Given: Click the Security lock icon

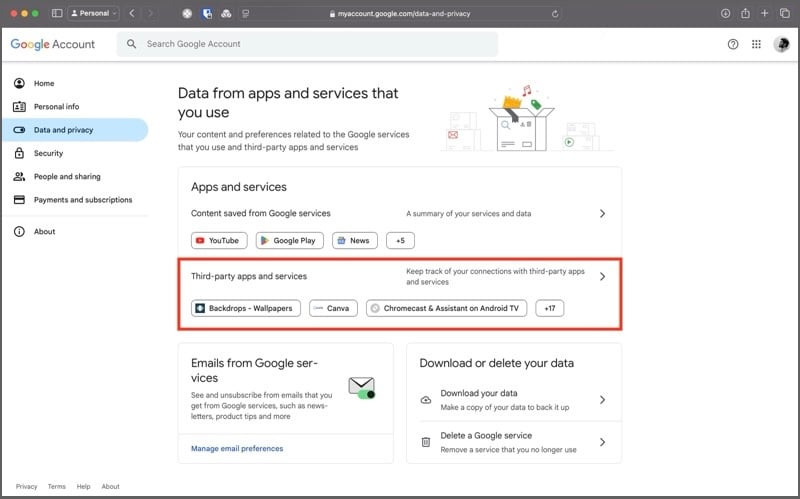Looking at the screenshot, I should (19, 153).
